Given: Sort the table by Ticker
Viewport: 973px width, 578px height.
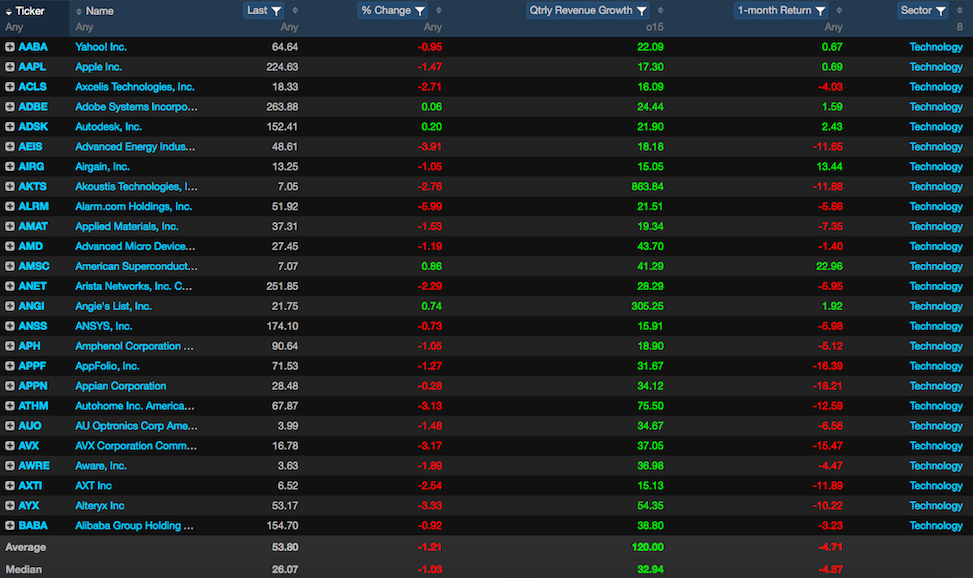Looking at the screenshot, I should tap(9, 11).
